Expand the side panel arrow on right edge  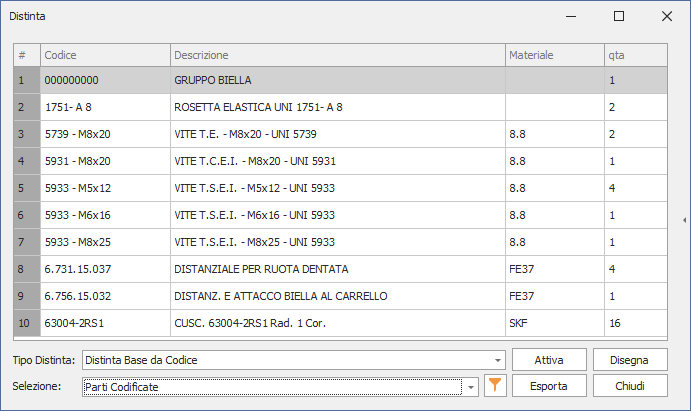pos(684,219)
